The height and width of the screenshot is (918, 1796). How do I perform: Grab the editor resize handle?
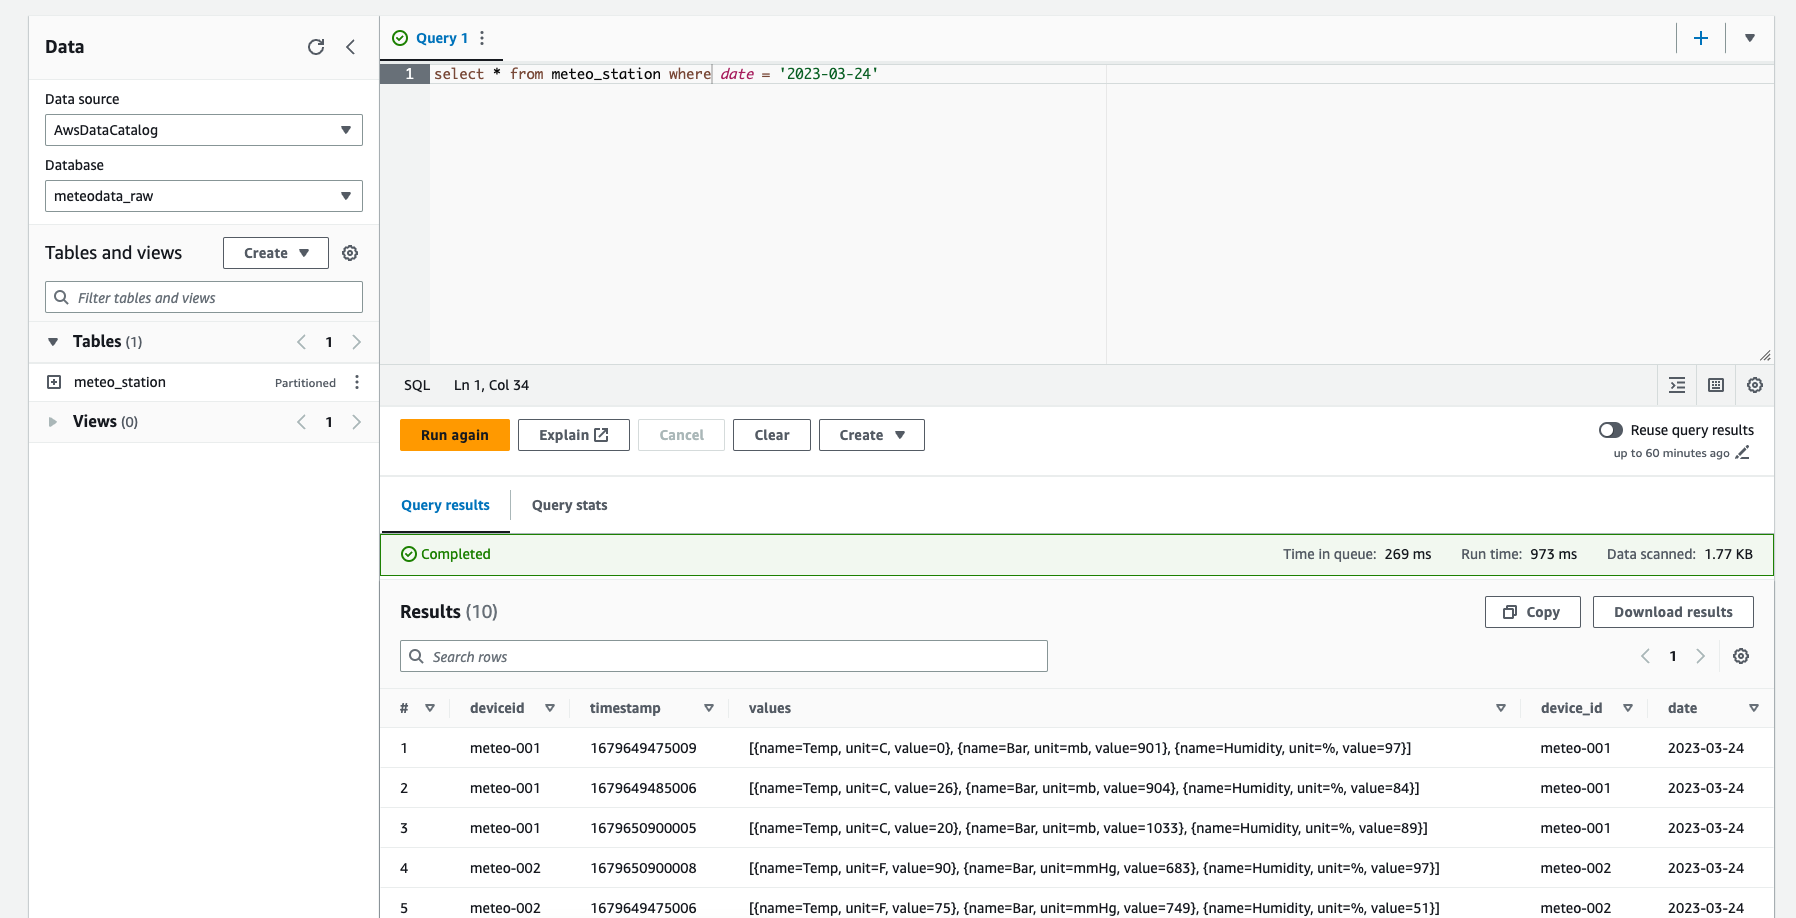(1765, 355)
